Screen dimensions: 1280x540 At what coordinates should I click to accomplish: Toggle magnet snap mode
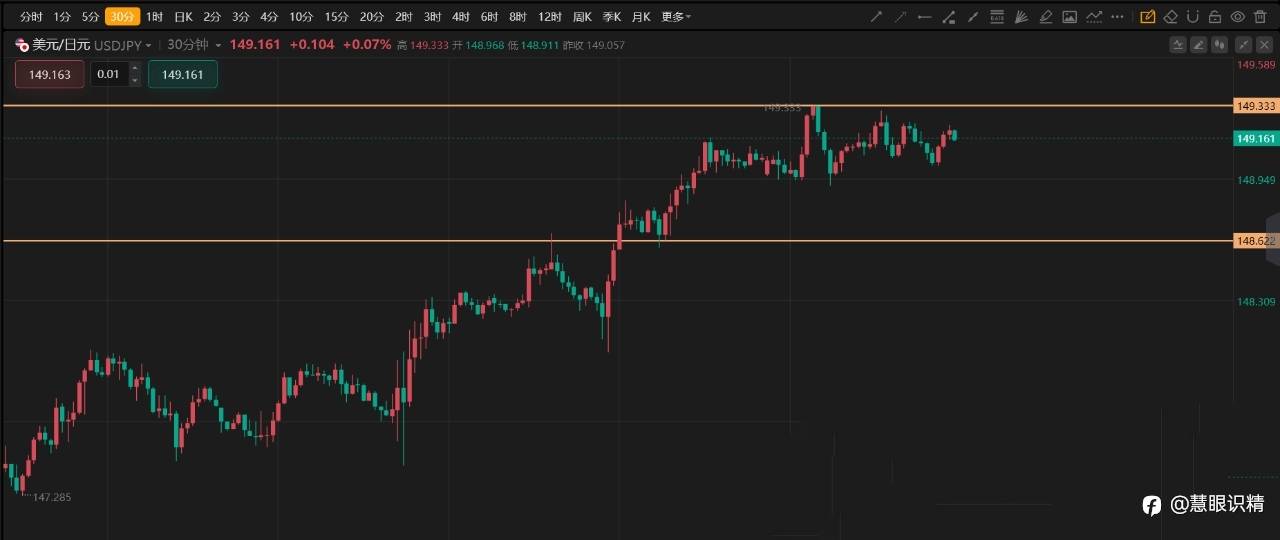click(1193, 17)
